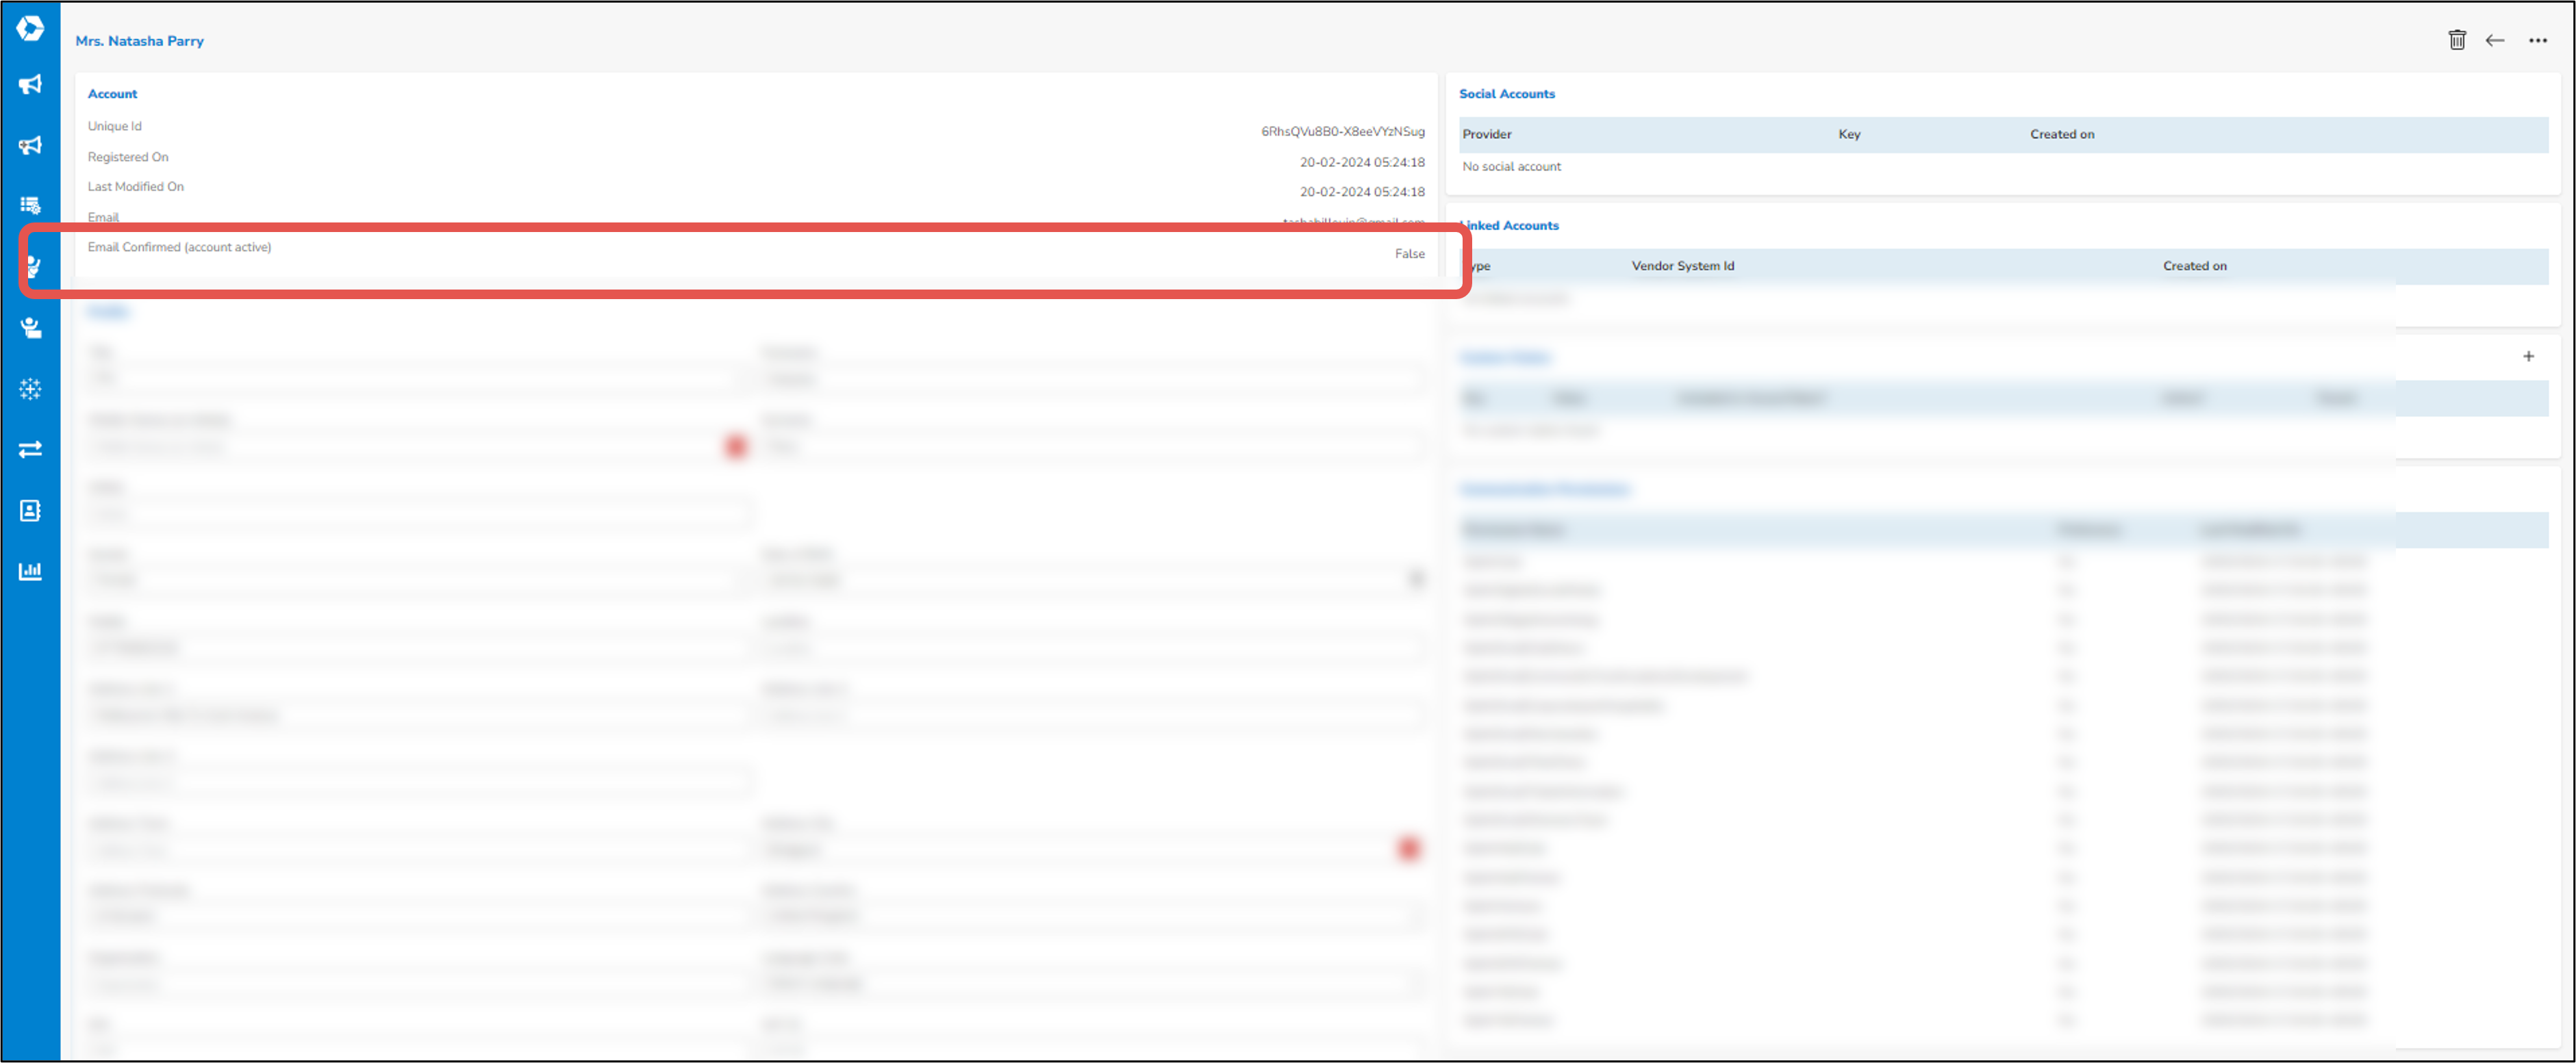Open the three-dot more options menu
This screenshot has width=2576, height=1063.
(2538, 40)
